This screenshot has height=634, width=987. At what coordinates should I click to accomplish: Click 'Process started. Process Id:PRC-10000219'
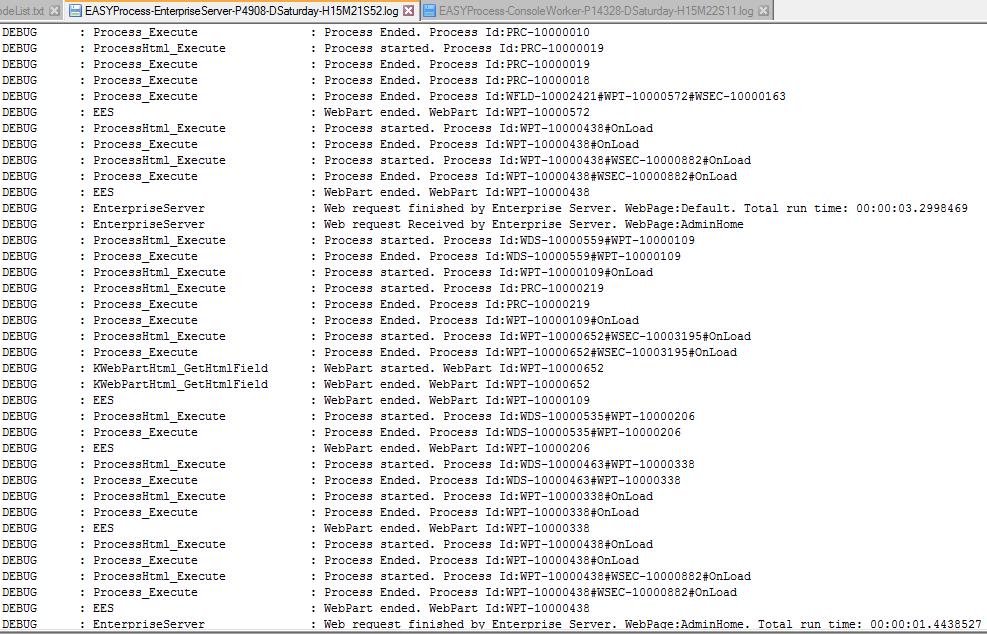pos(464,288)
